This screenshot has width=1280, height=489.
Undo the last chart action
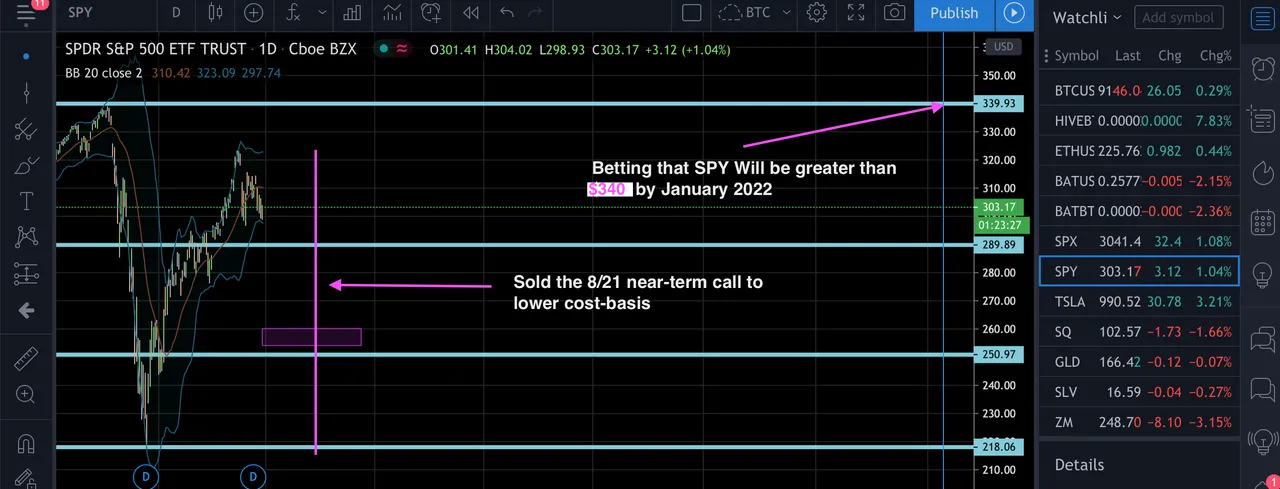[507, 13]
